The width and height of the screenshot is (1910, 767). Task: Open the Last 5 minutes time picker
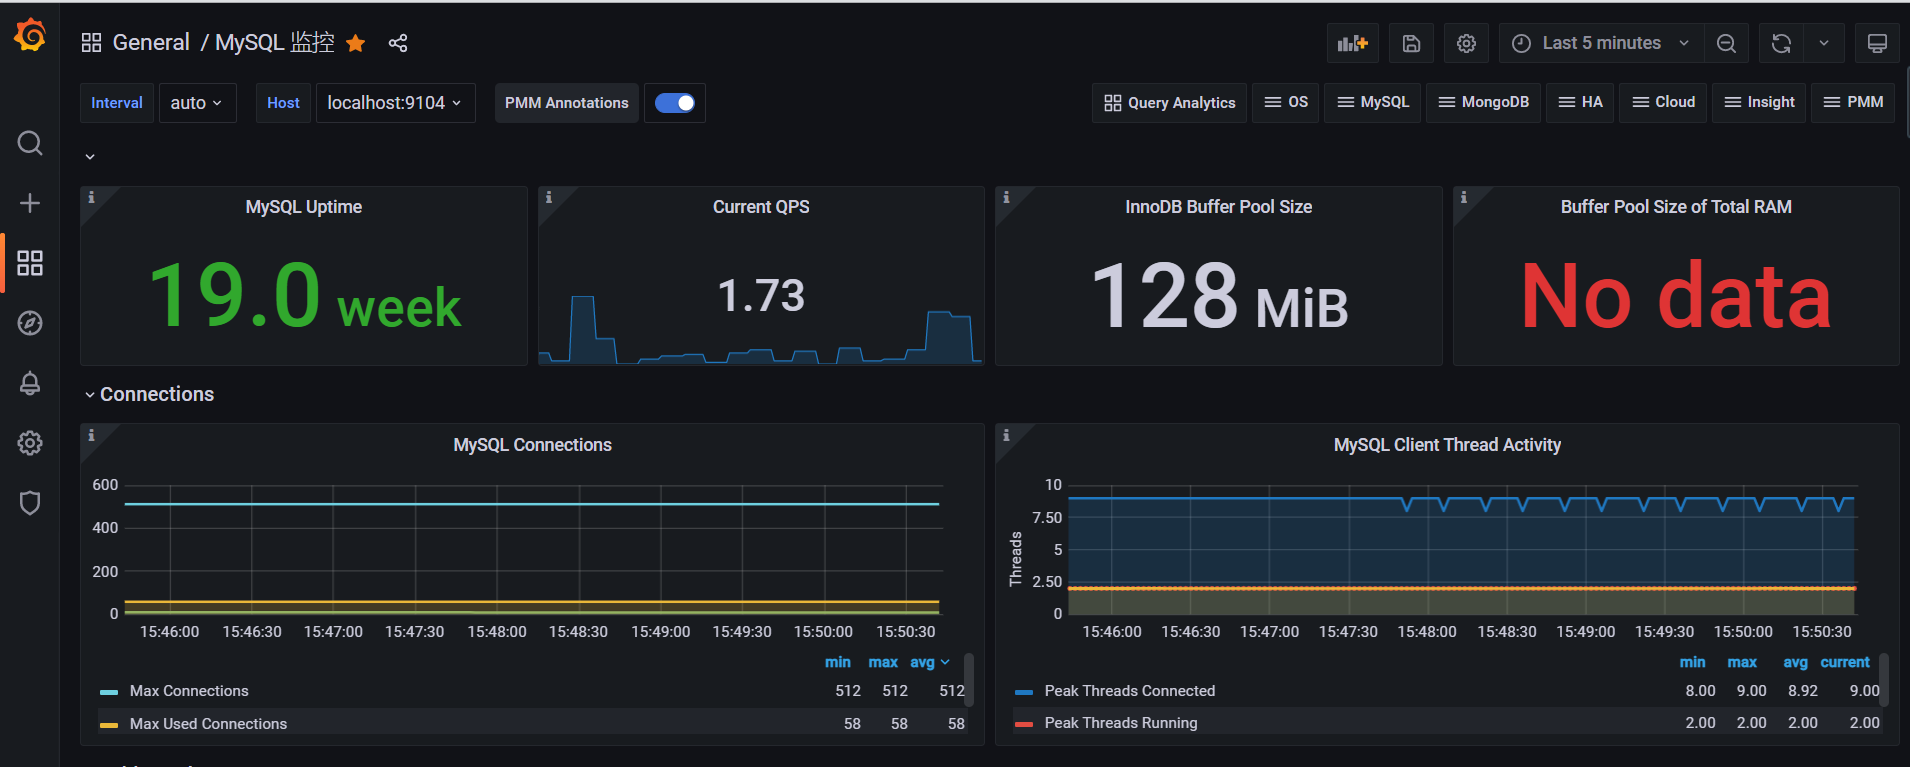coord(1601,43)
